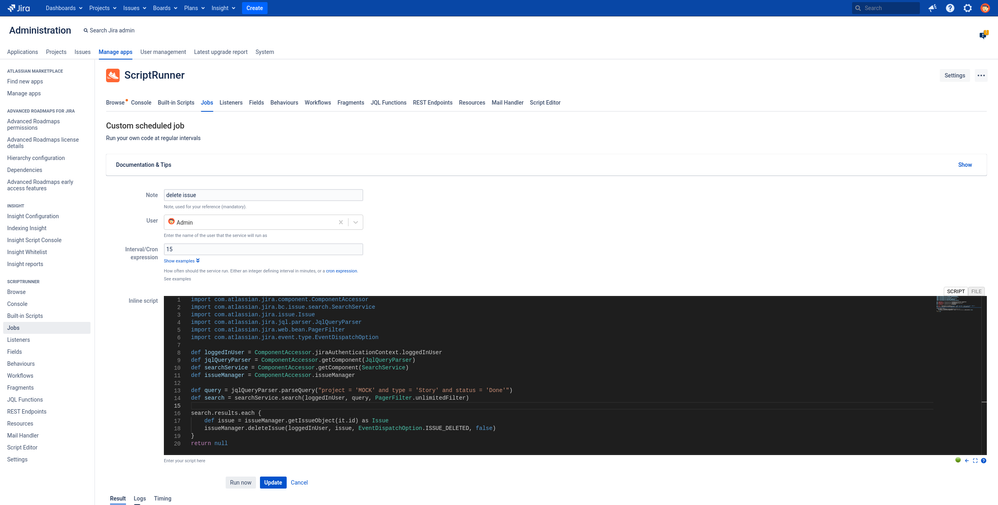Image resolution: width=998 pixels, height=505 pixels.
Task: Click the Note input field
Action: point(264,195)
